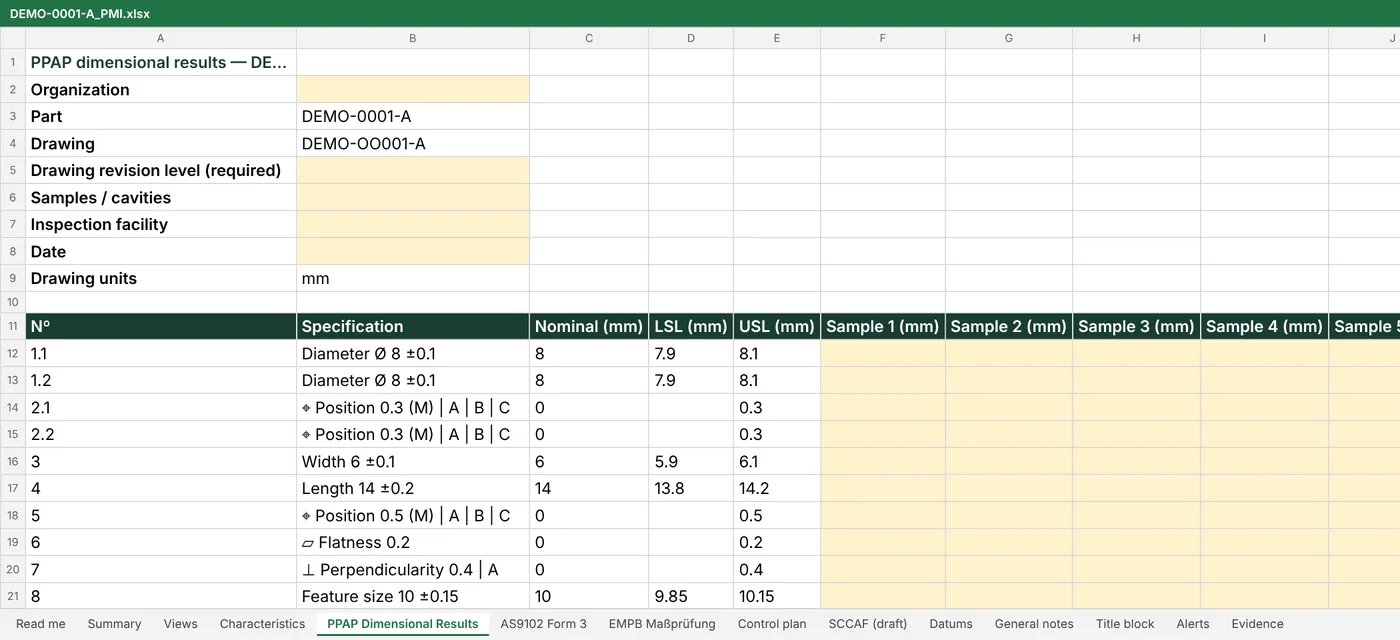Select column E header

pyautogui.click(x=777, y=38)
